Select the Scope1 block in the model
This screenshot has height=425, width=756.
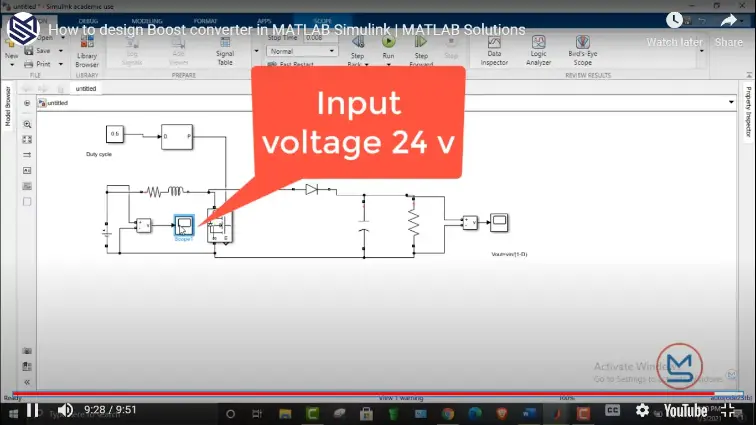(x=184, y=223)
